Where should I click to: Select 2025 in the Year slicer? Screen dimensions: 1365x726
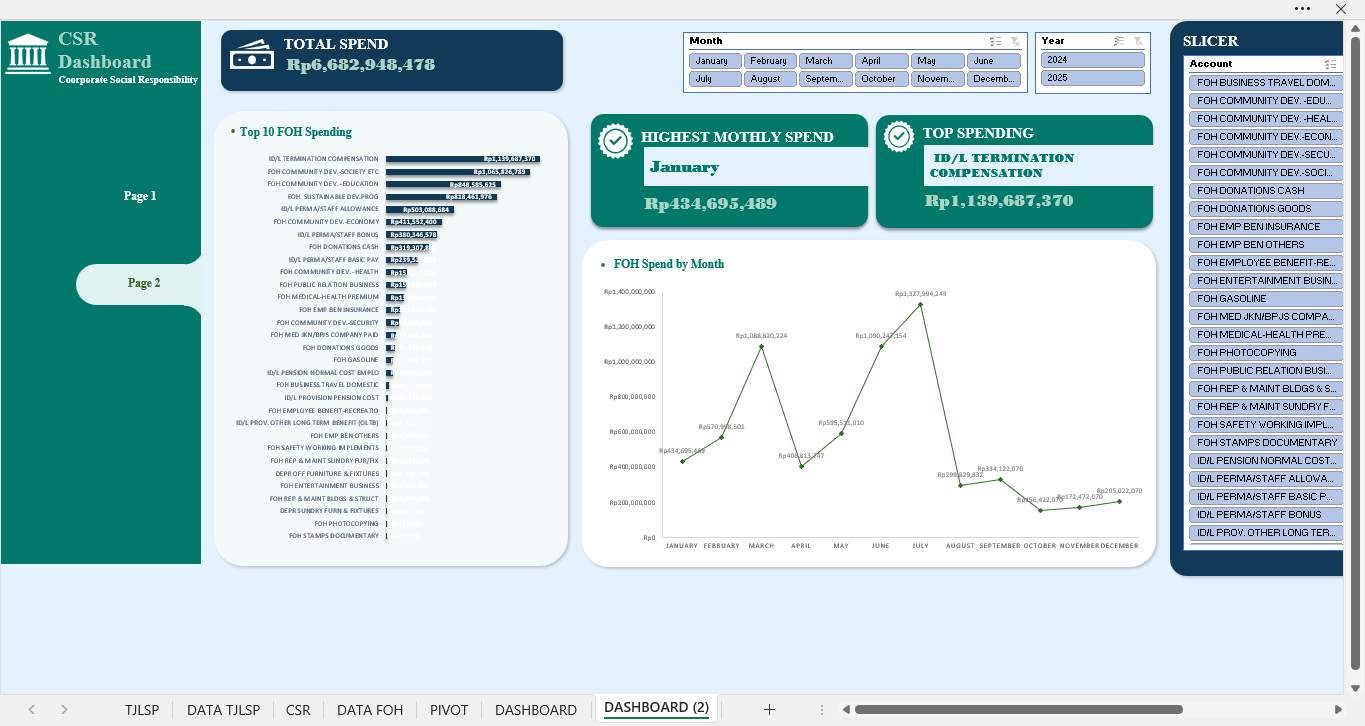tap(1092, 78)
